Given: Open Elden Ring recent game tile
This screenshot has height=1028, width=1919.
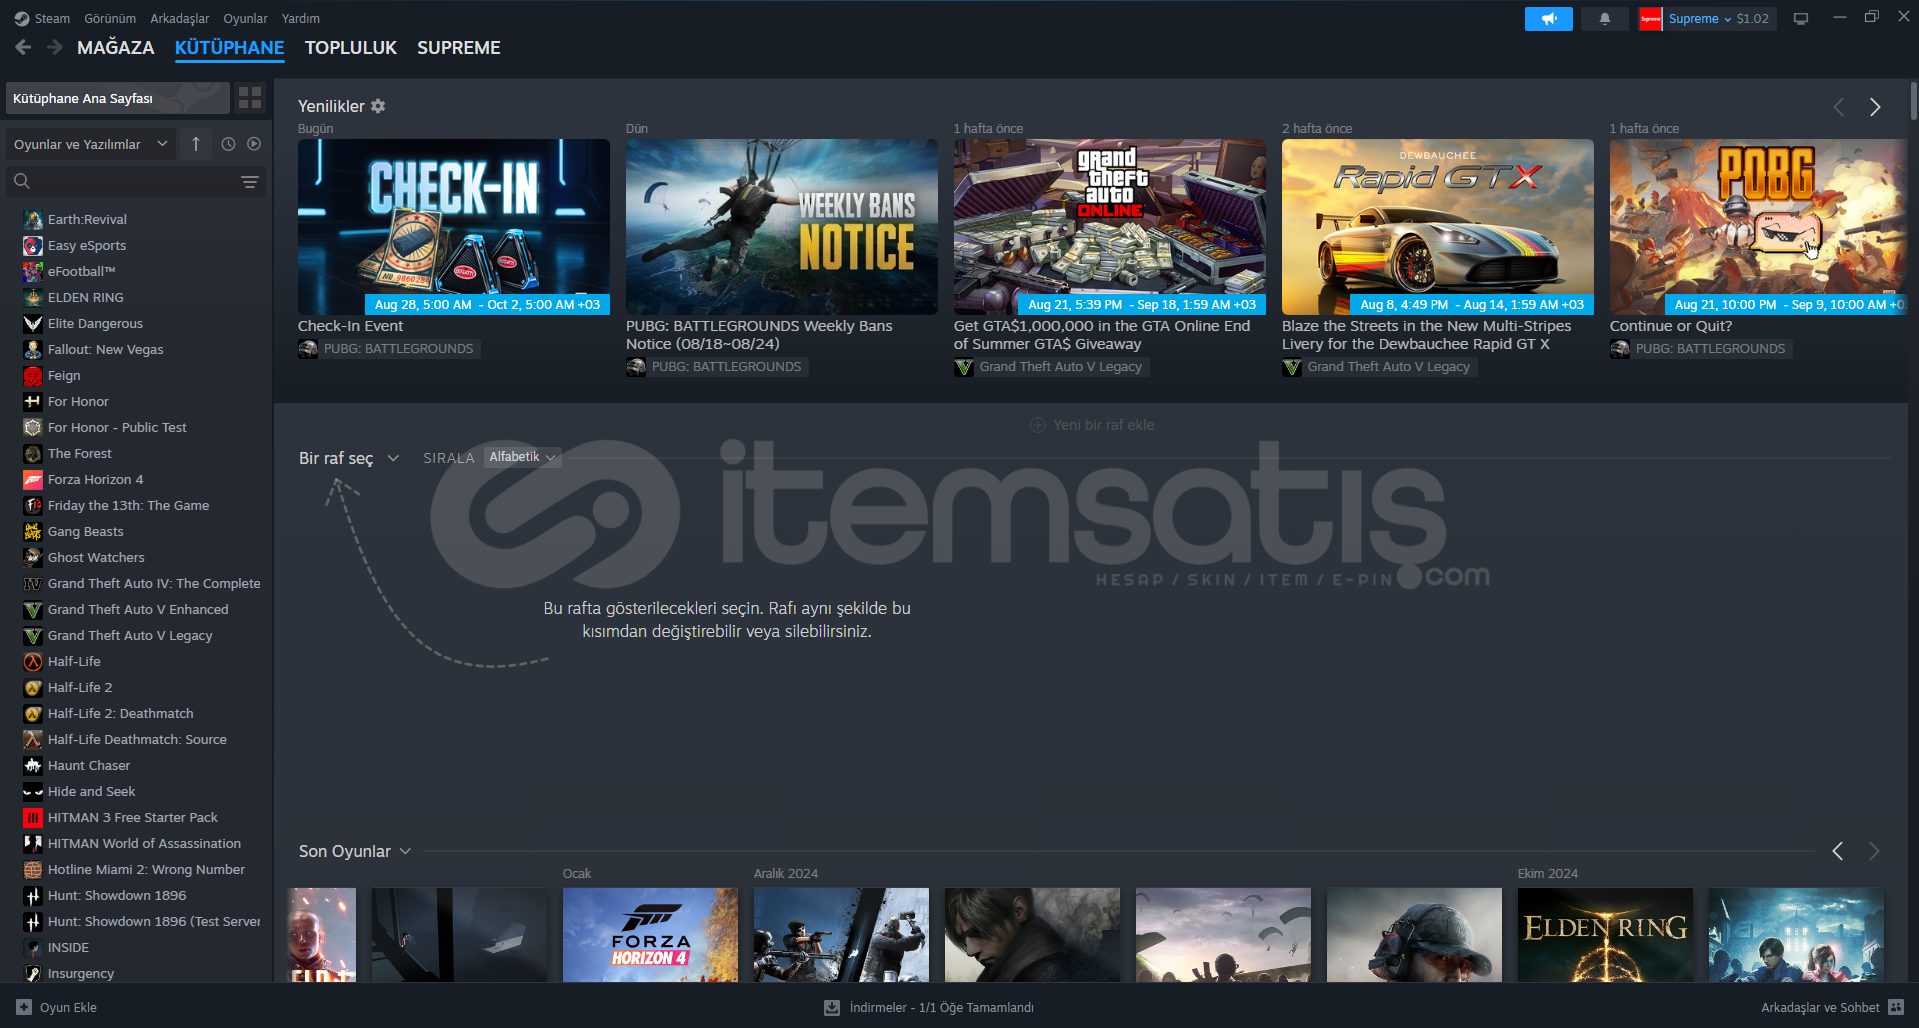Looking at the screenshot, I should click(x=1605, y=934).
